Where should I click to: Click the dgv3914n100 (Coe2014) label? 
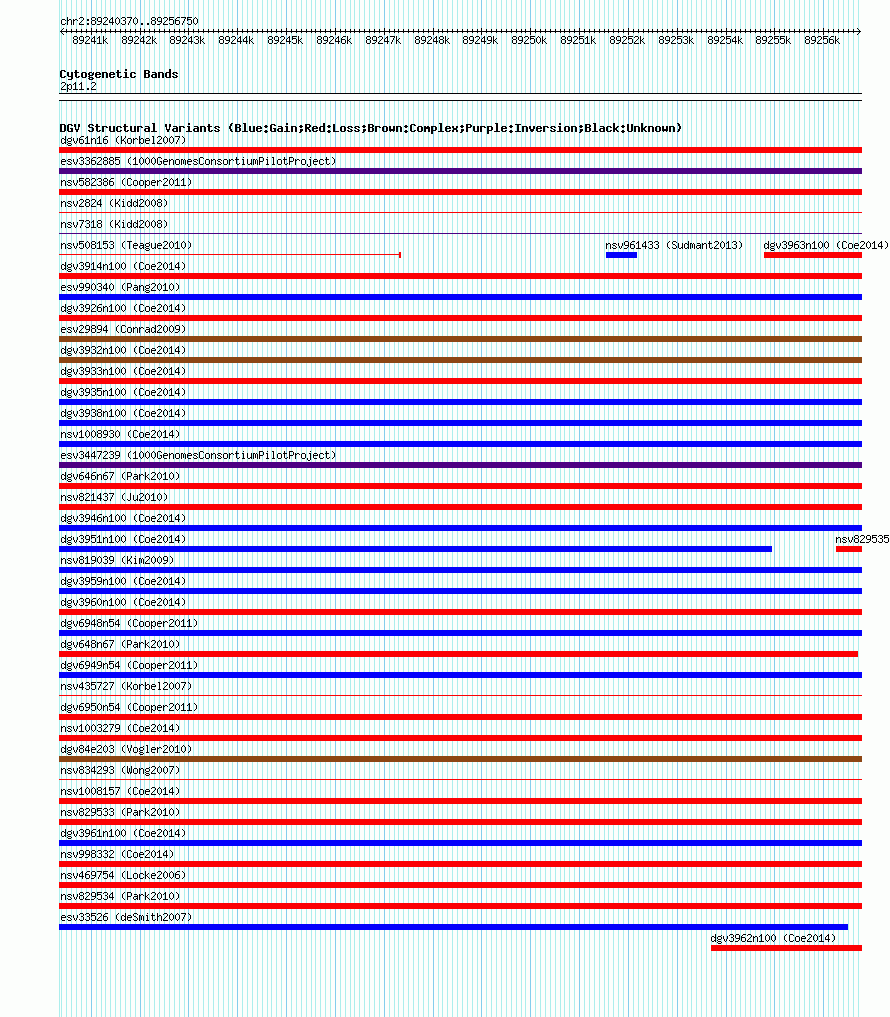pos(123,266)
